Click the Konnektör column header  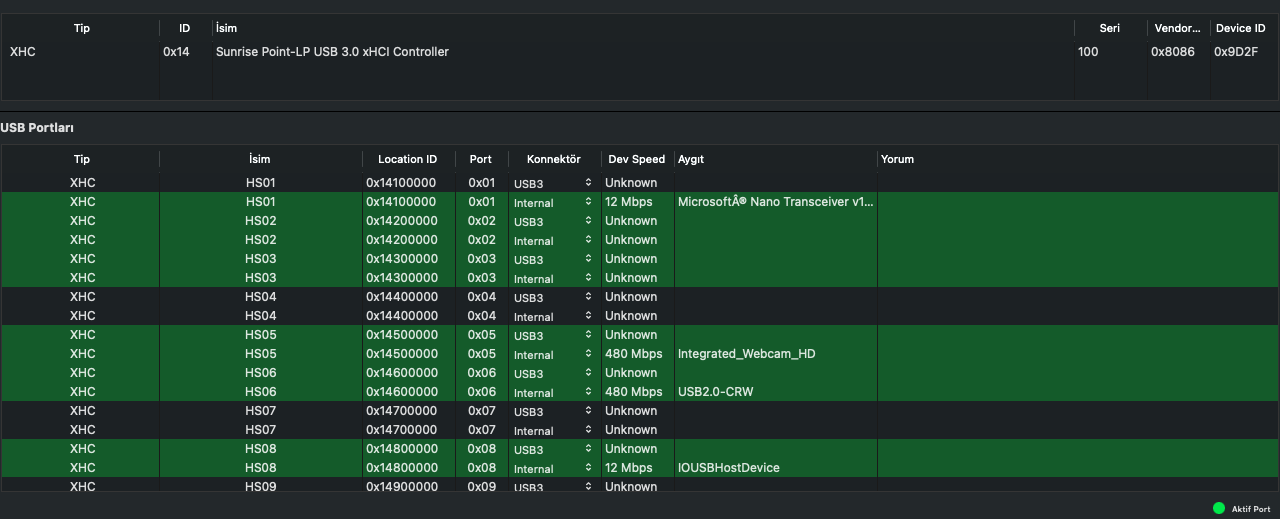coord(553,159)
